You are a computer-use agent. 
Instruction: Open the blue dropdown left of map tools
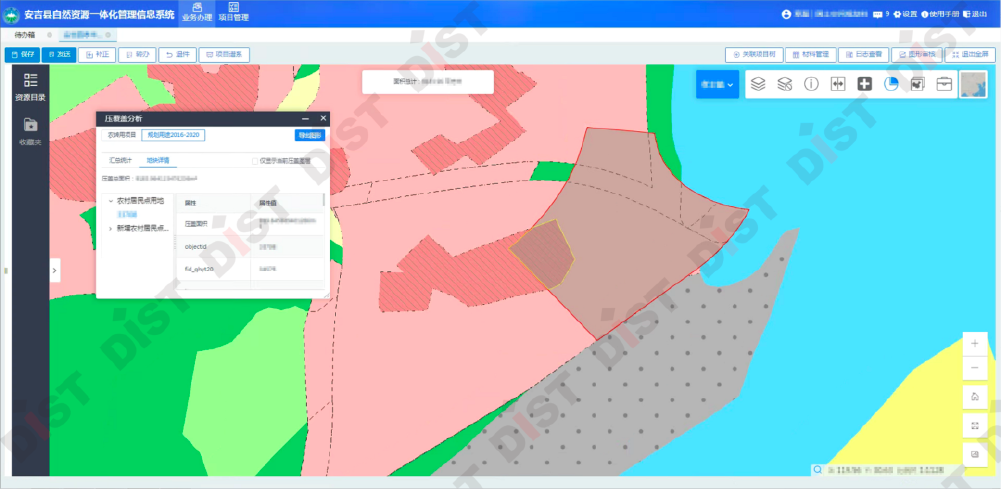(x=717, y=85)
